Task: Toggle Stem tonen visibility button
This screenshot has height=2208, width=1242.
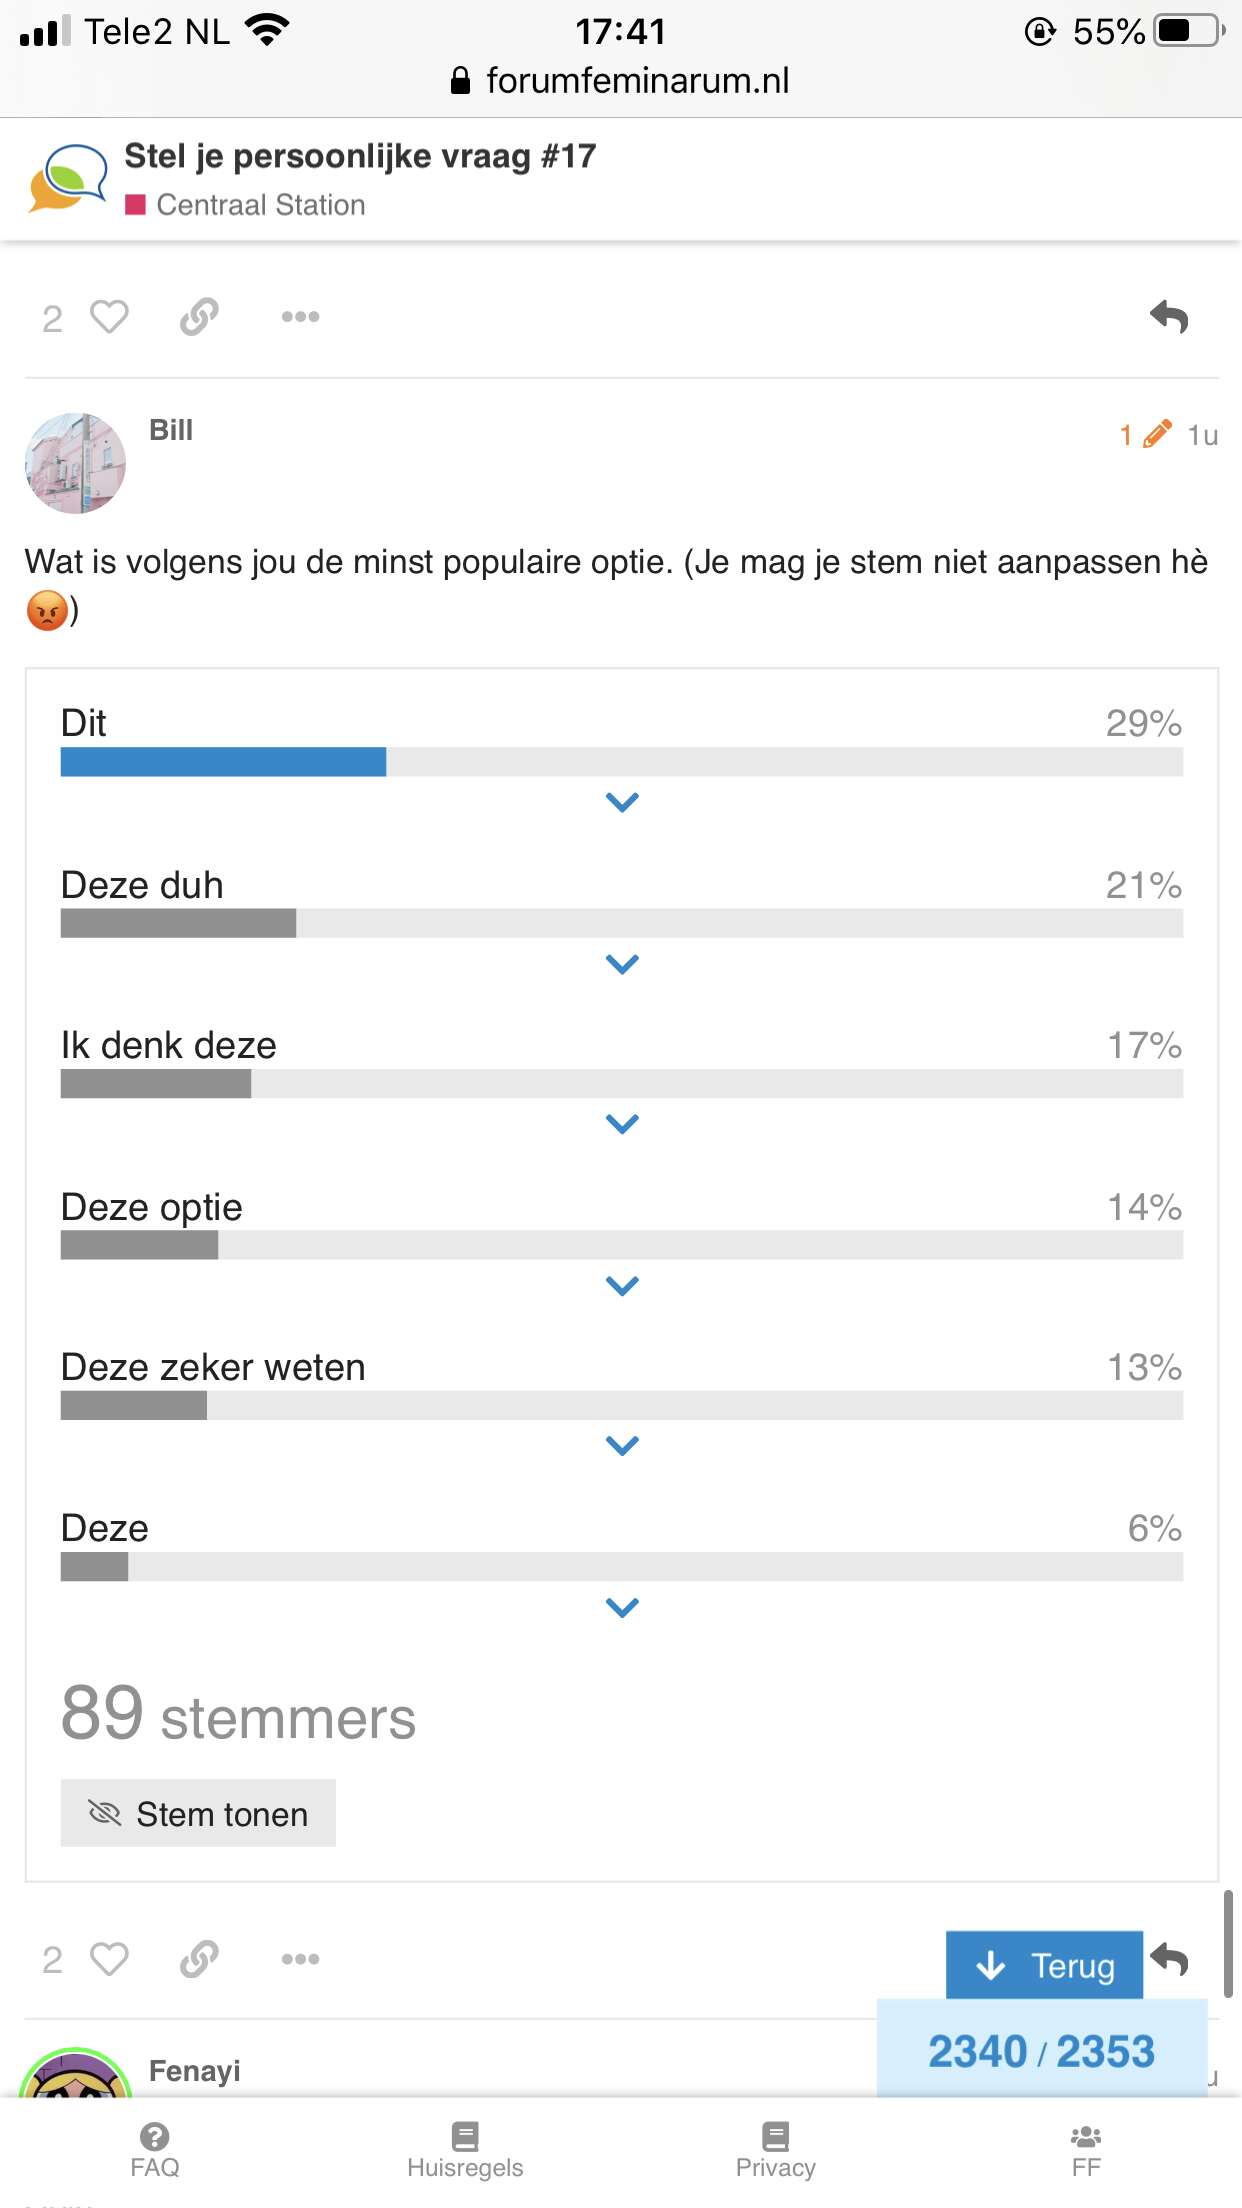Action: click(x=198, y=1813)
